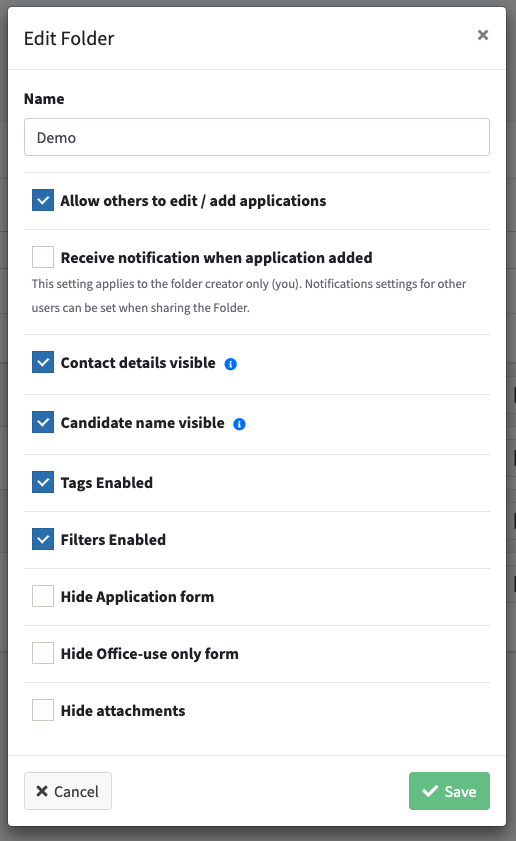Click the Filters Enabled label text
This screenshot has width=516, height=841.
[113, 540]
